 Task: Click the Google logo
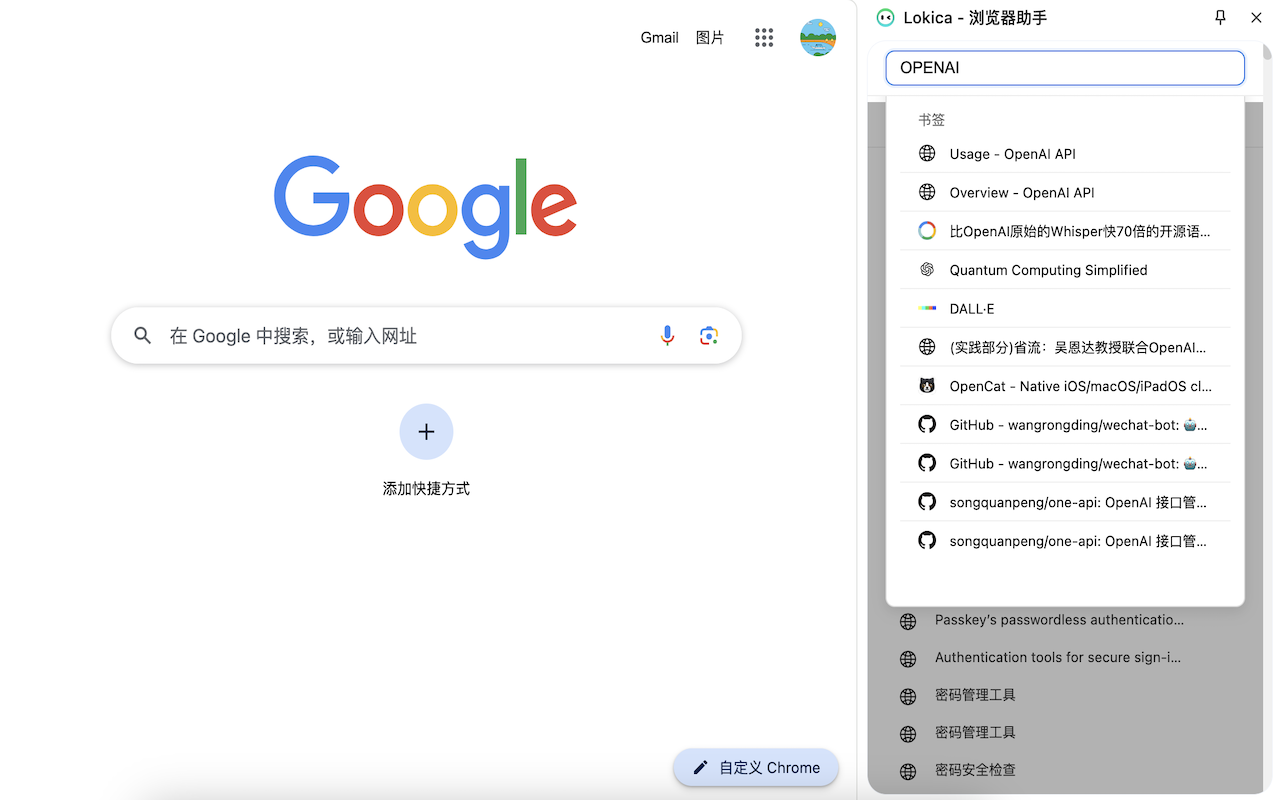tap(426, 207)
